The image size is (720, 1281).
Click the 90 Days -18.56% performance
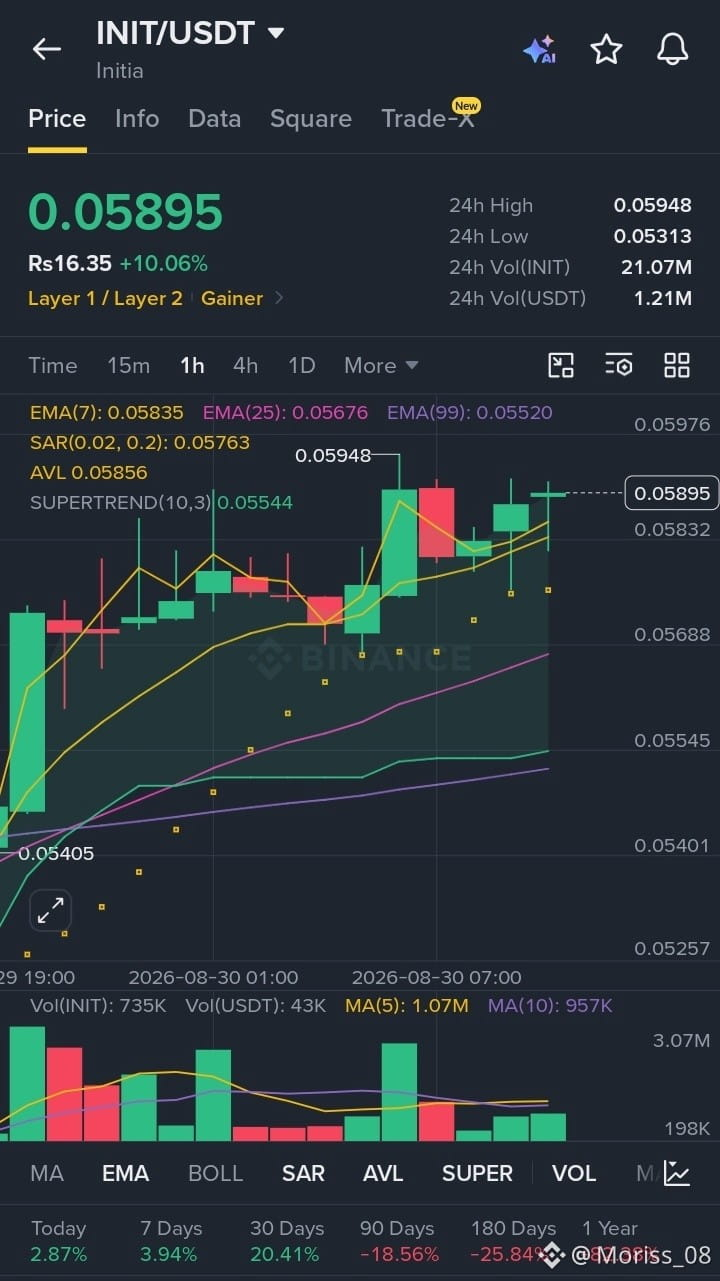[400, 1241]
